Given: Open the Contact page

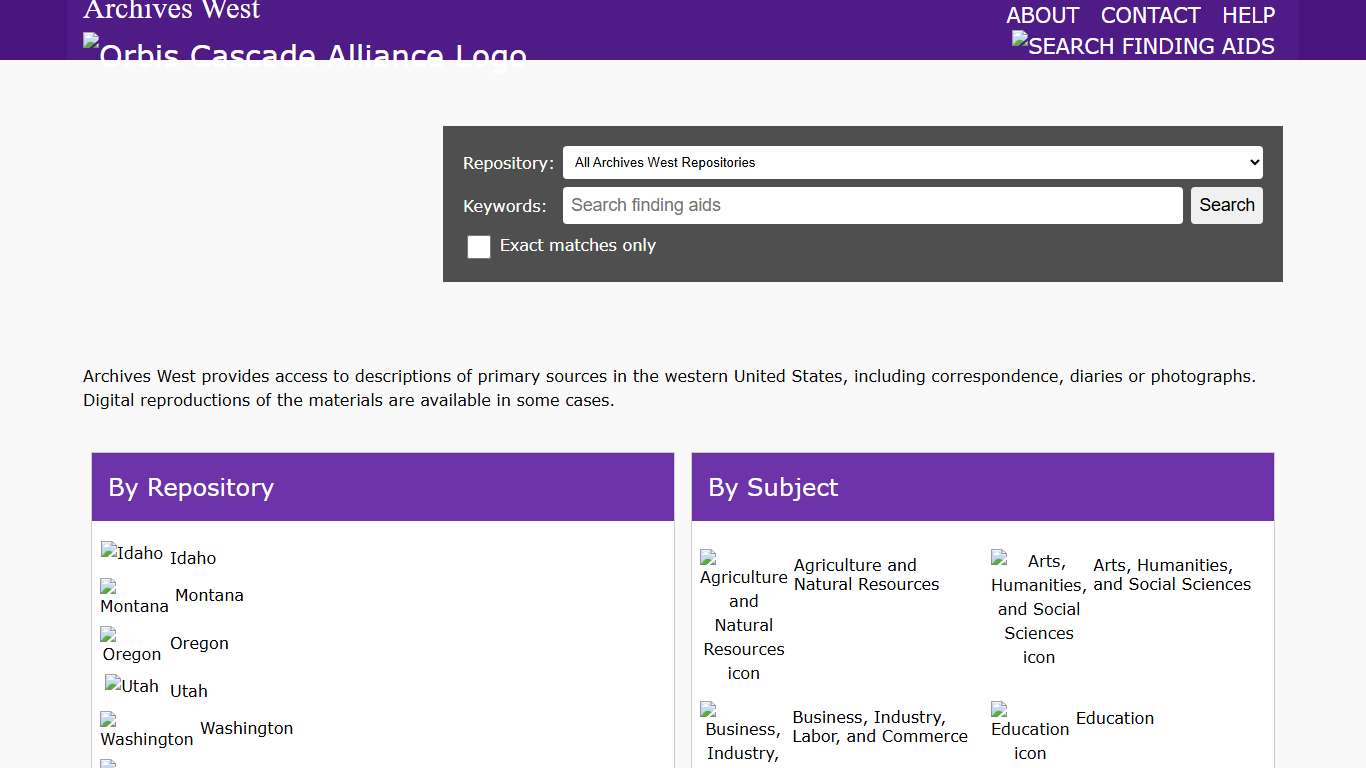Looking at the screenshot, I should 1150,16.
